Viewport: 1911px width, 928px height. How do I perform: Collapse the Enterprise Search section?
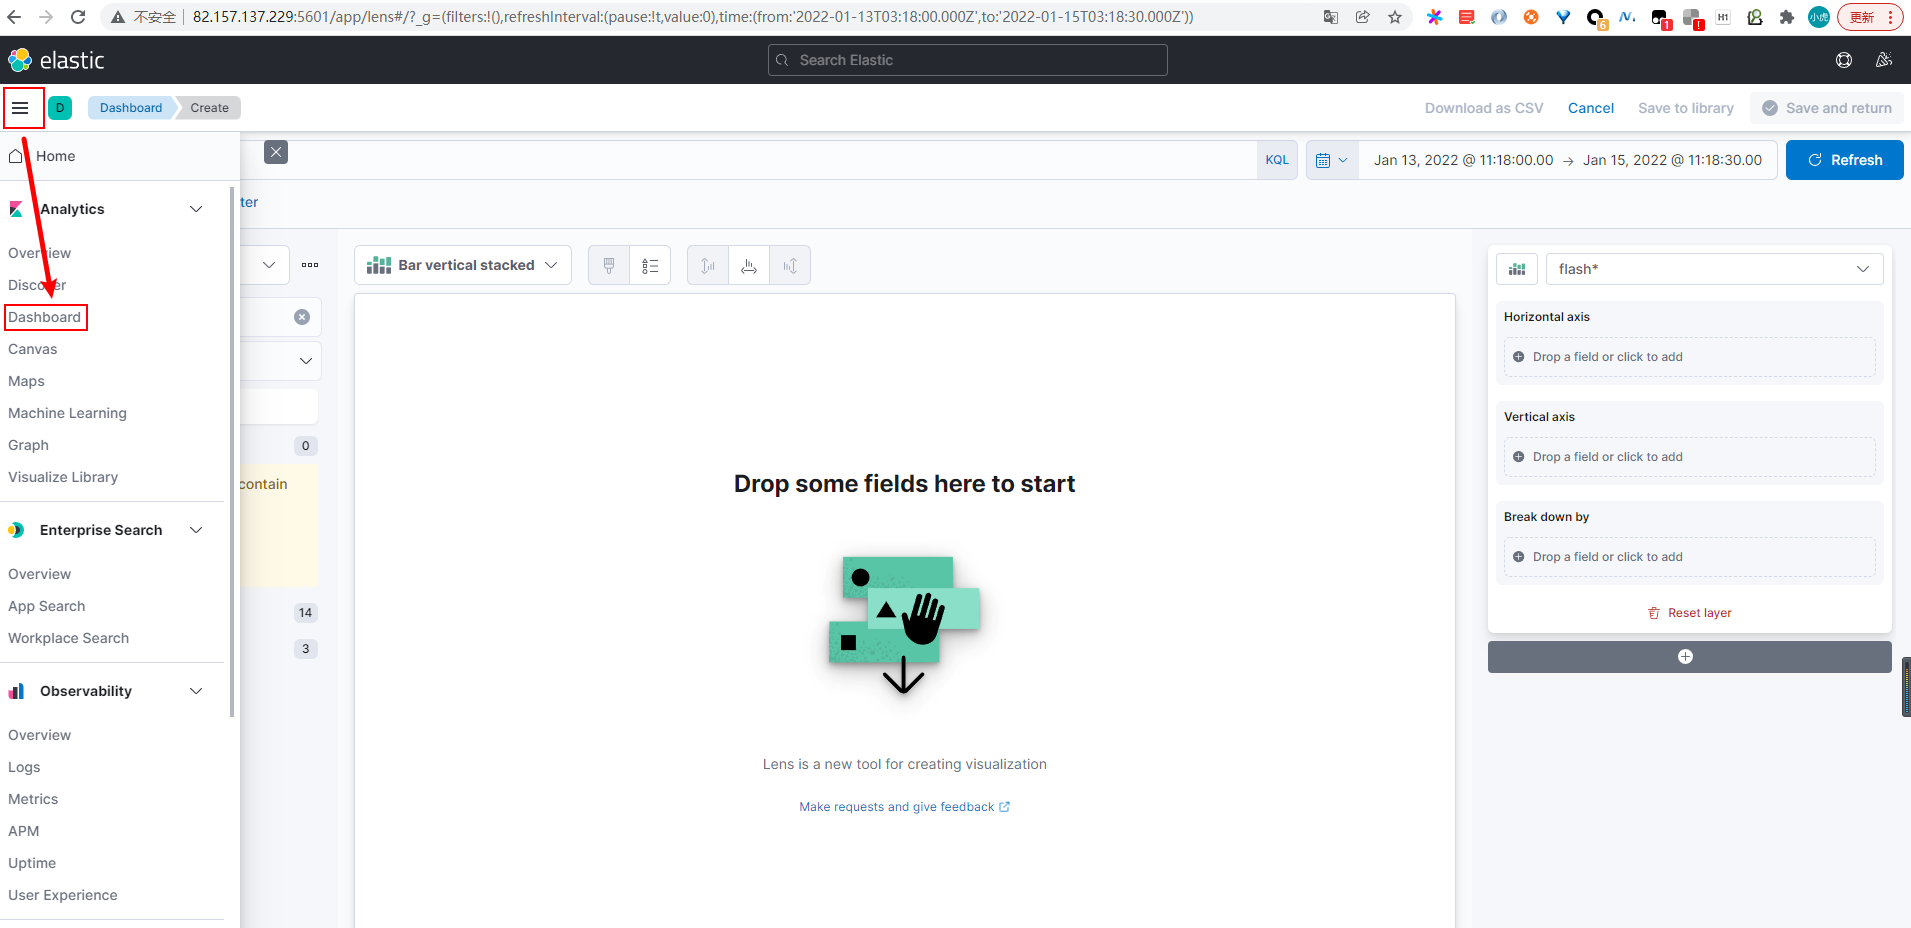pos(196,530)
